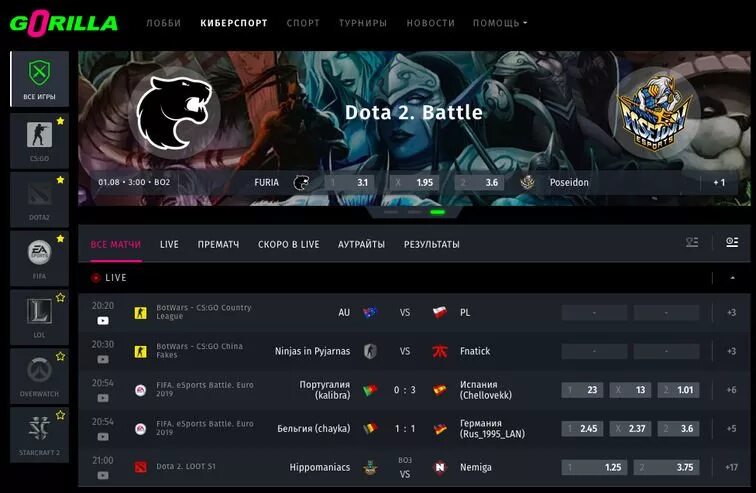Expand +17 markets for Hippomaniacs vs Nemiga
756x493 pixels.
pos(731,467)
